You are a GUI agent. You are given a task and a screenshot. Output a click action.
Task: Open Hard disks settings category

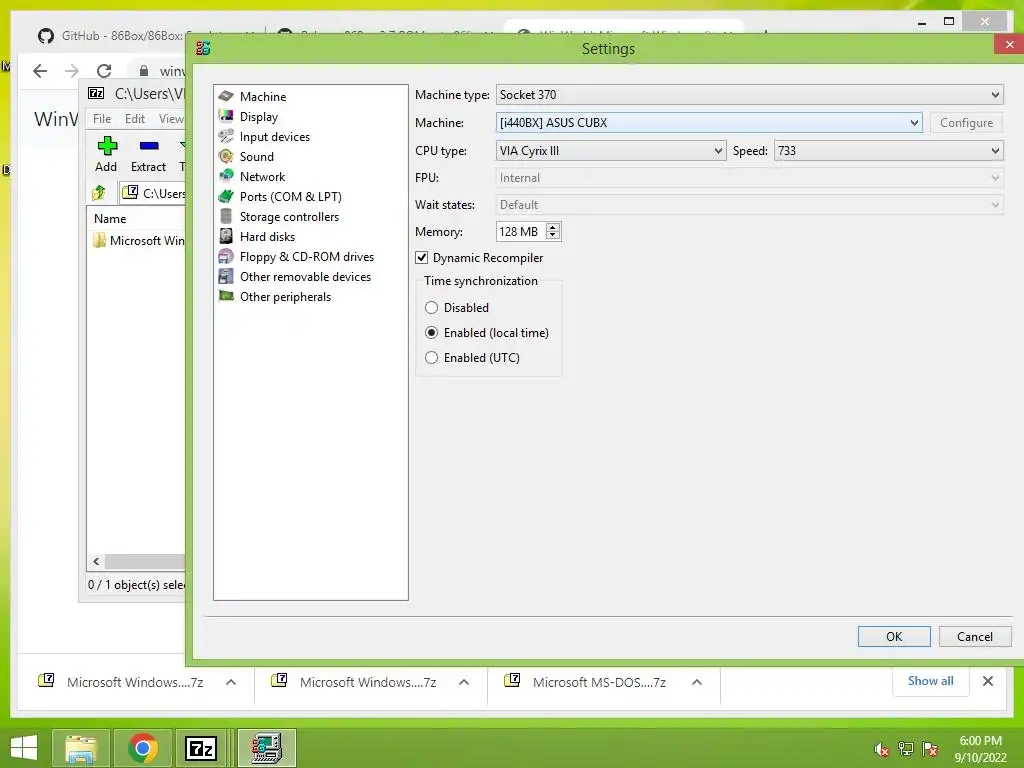coord(266,237)
